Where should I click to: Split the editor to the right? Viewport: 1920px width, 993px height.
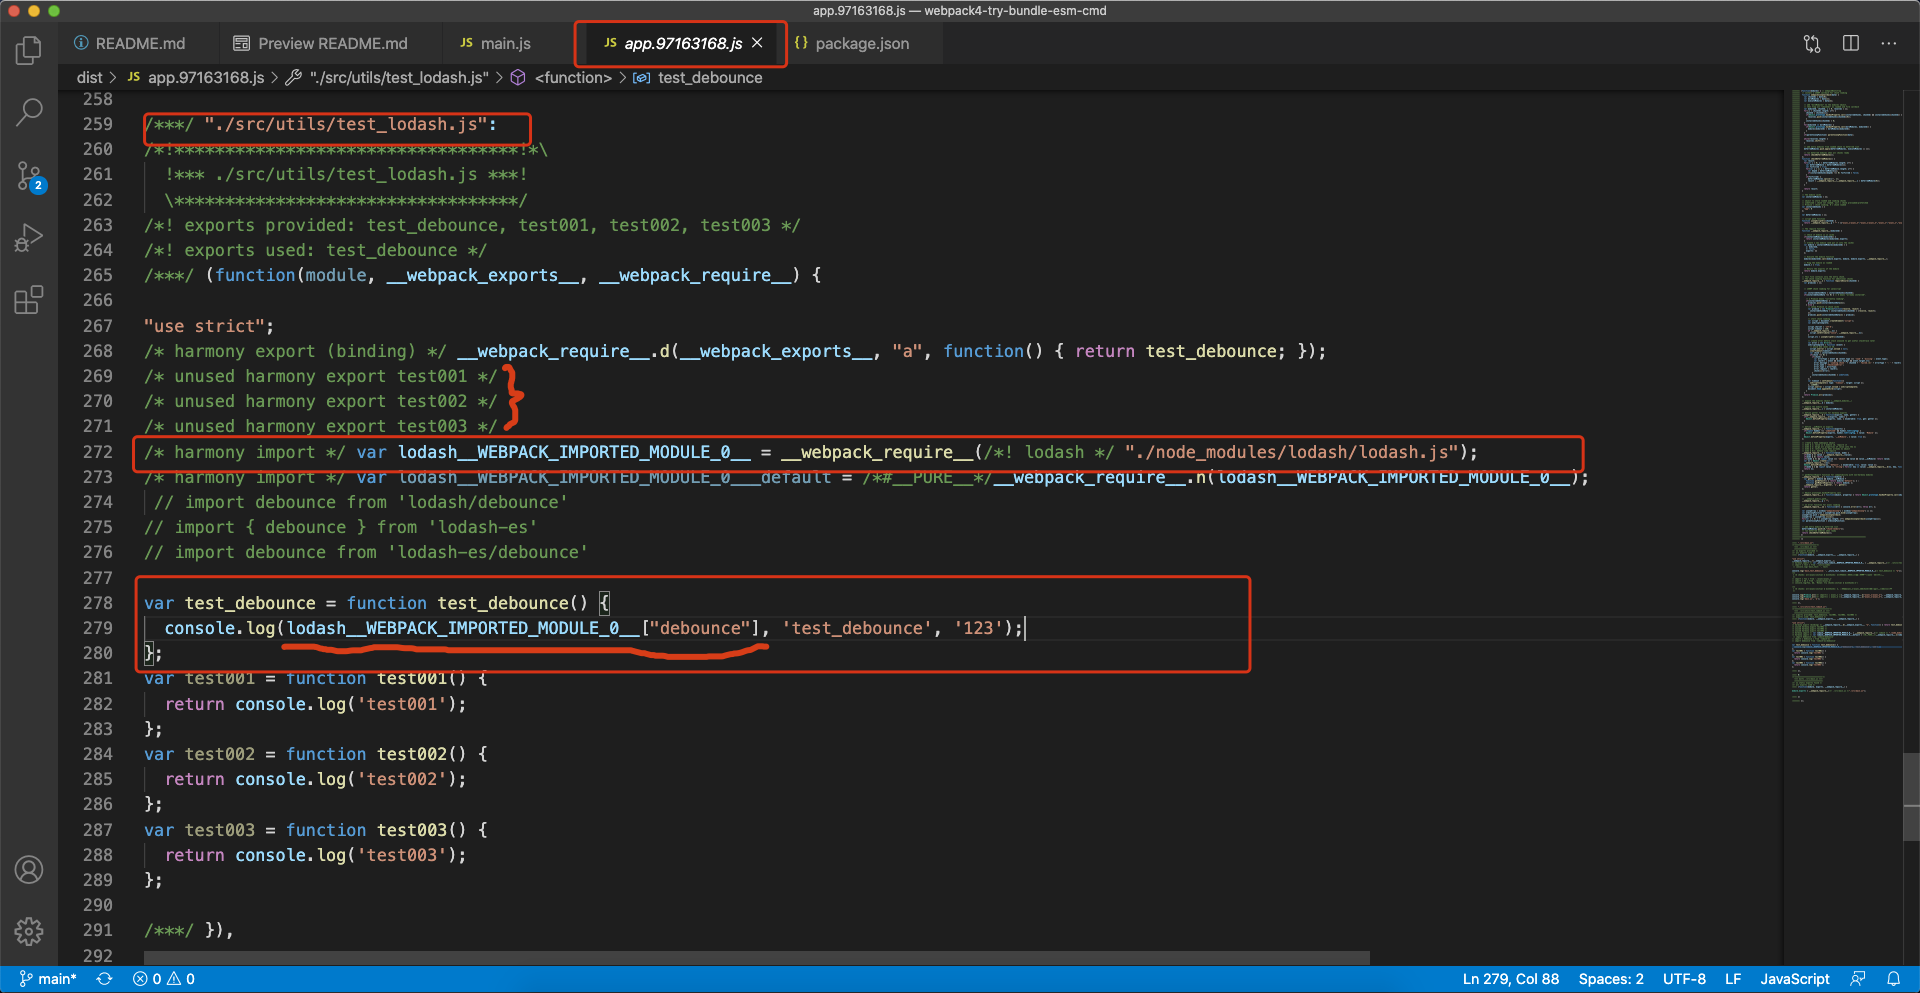click(x=1851, y=44)
